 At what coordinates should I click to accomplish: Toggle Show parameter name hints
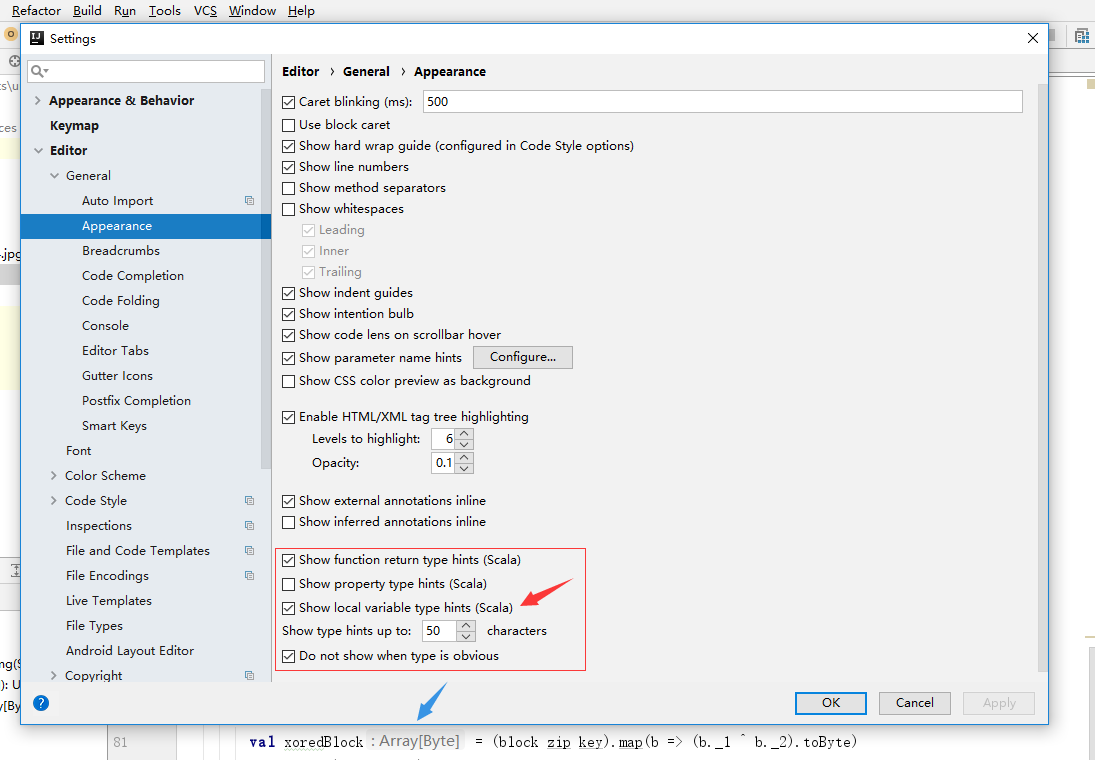pyautogui.click(x=288, y=358)
